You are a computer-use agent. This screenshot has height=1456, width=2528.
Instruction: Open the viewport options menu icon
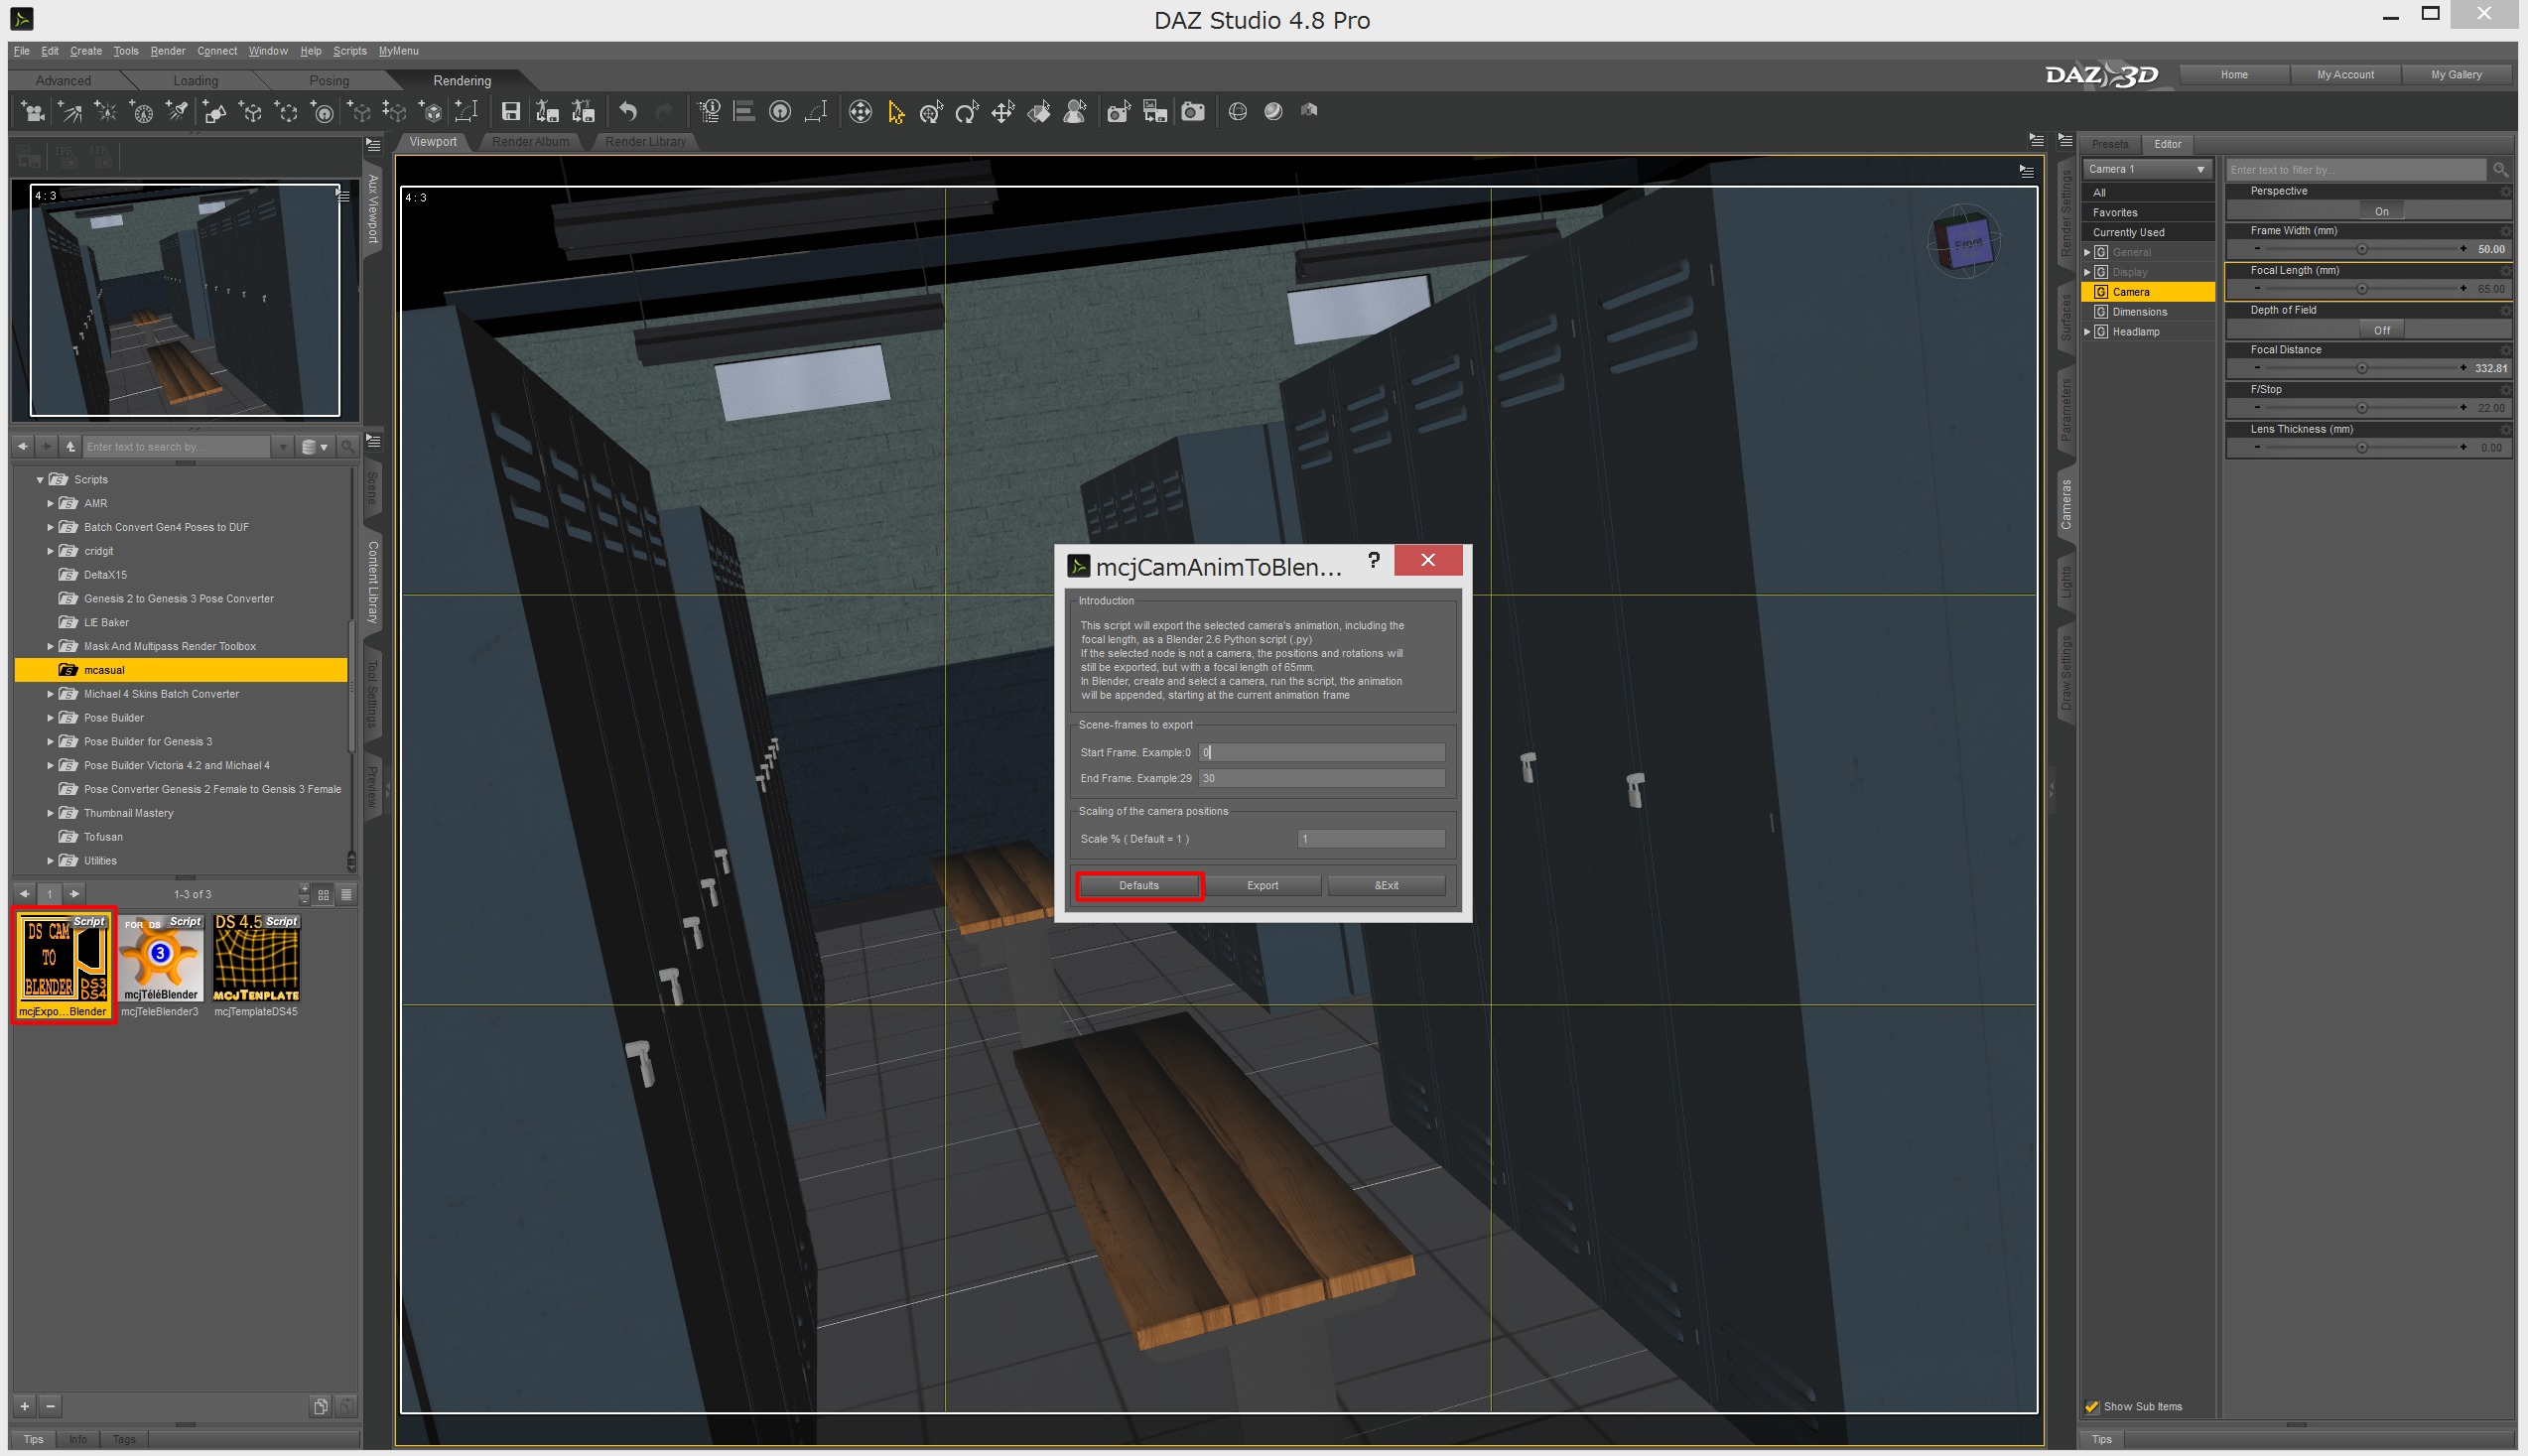click(2026, 172)
